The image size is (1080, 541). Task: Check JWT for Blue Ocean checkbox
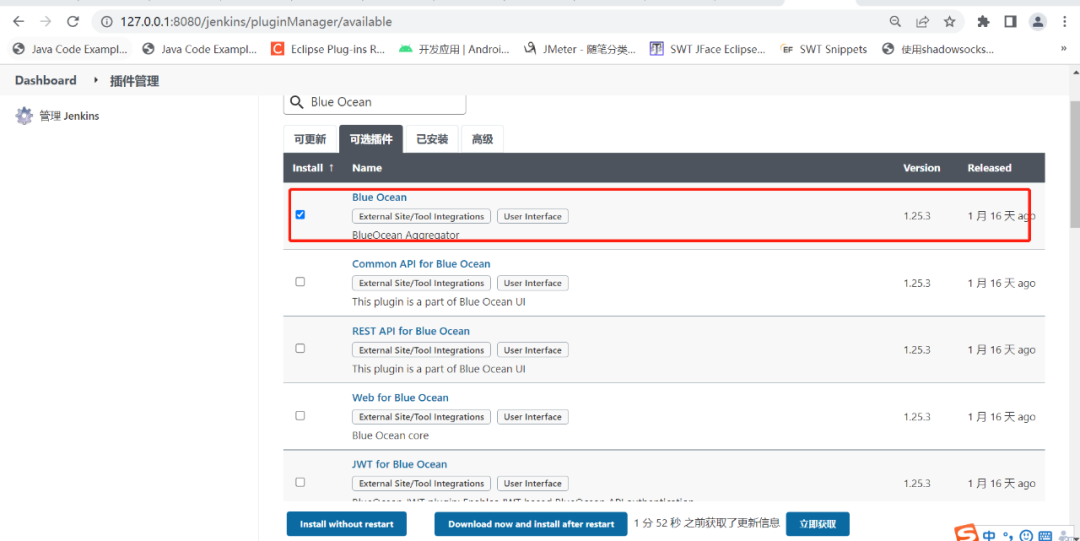coord(300,482)
